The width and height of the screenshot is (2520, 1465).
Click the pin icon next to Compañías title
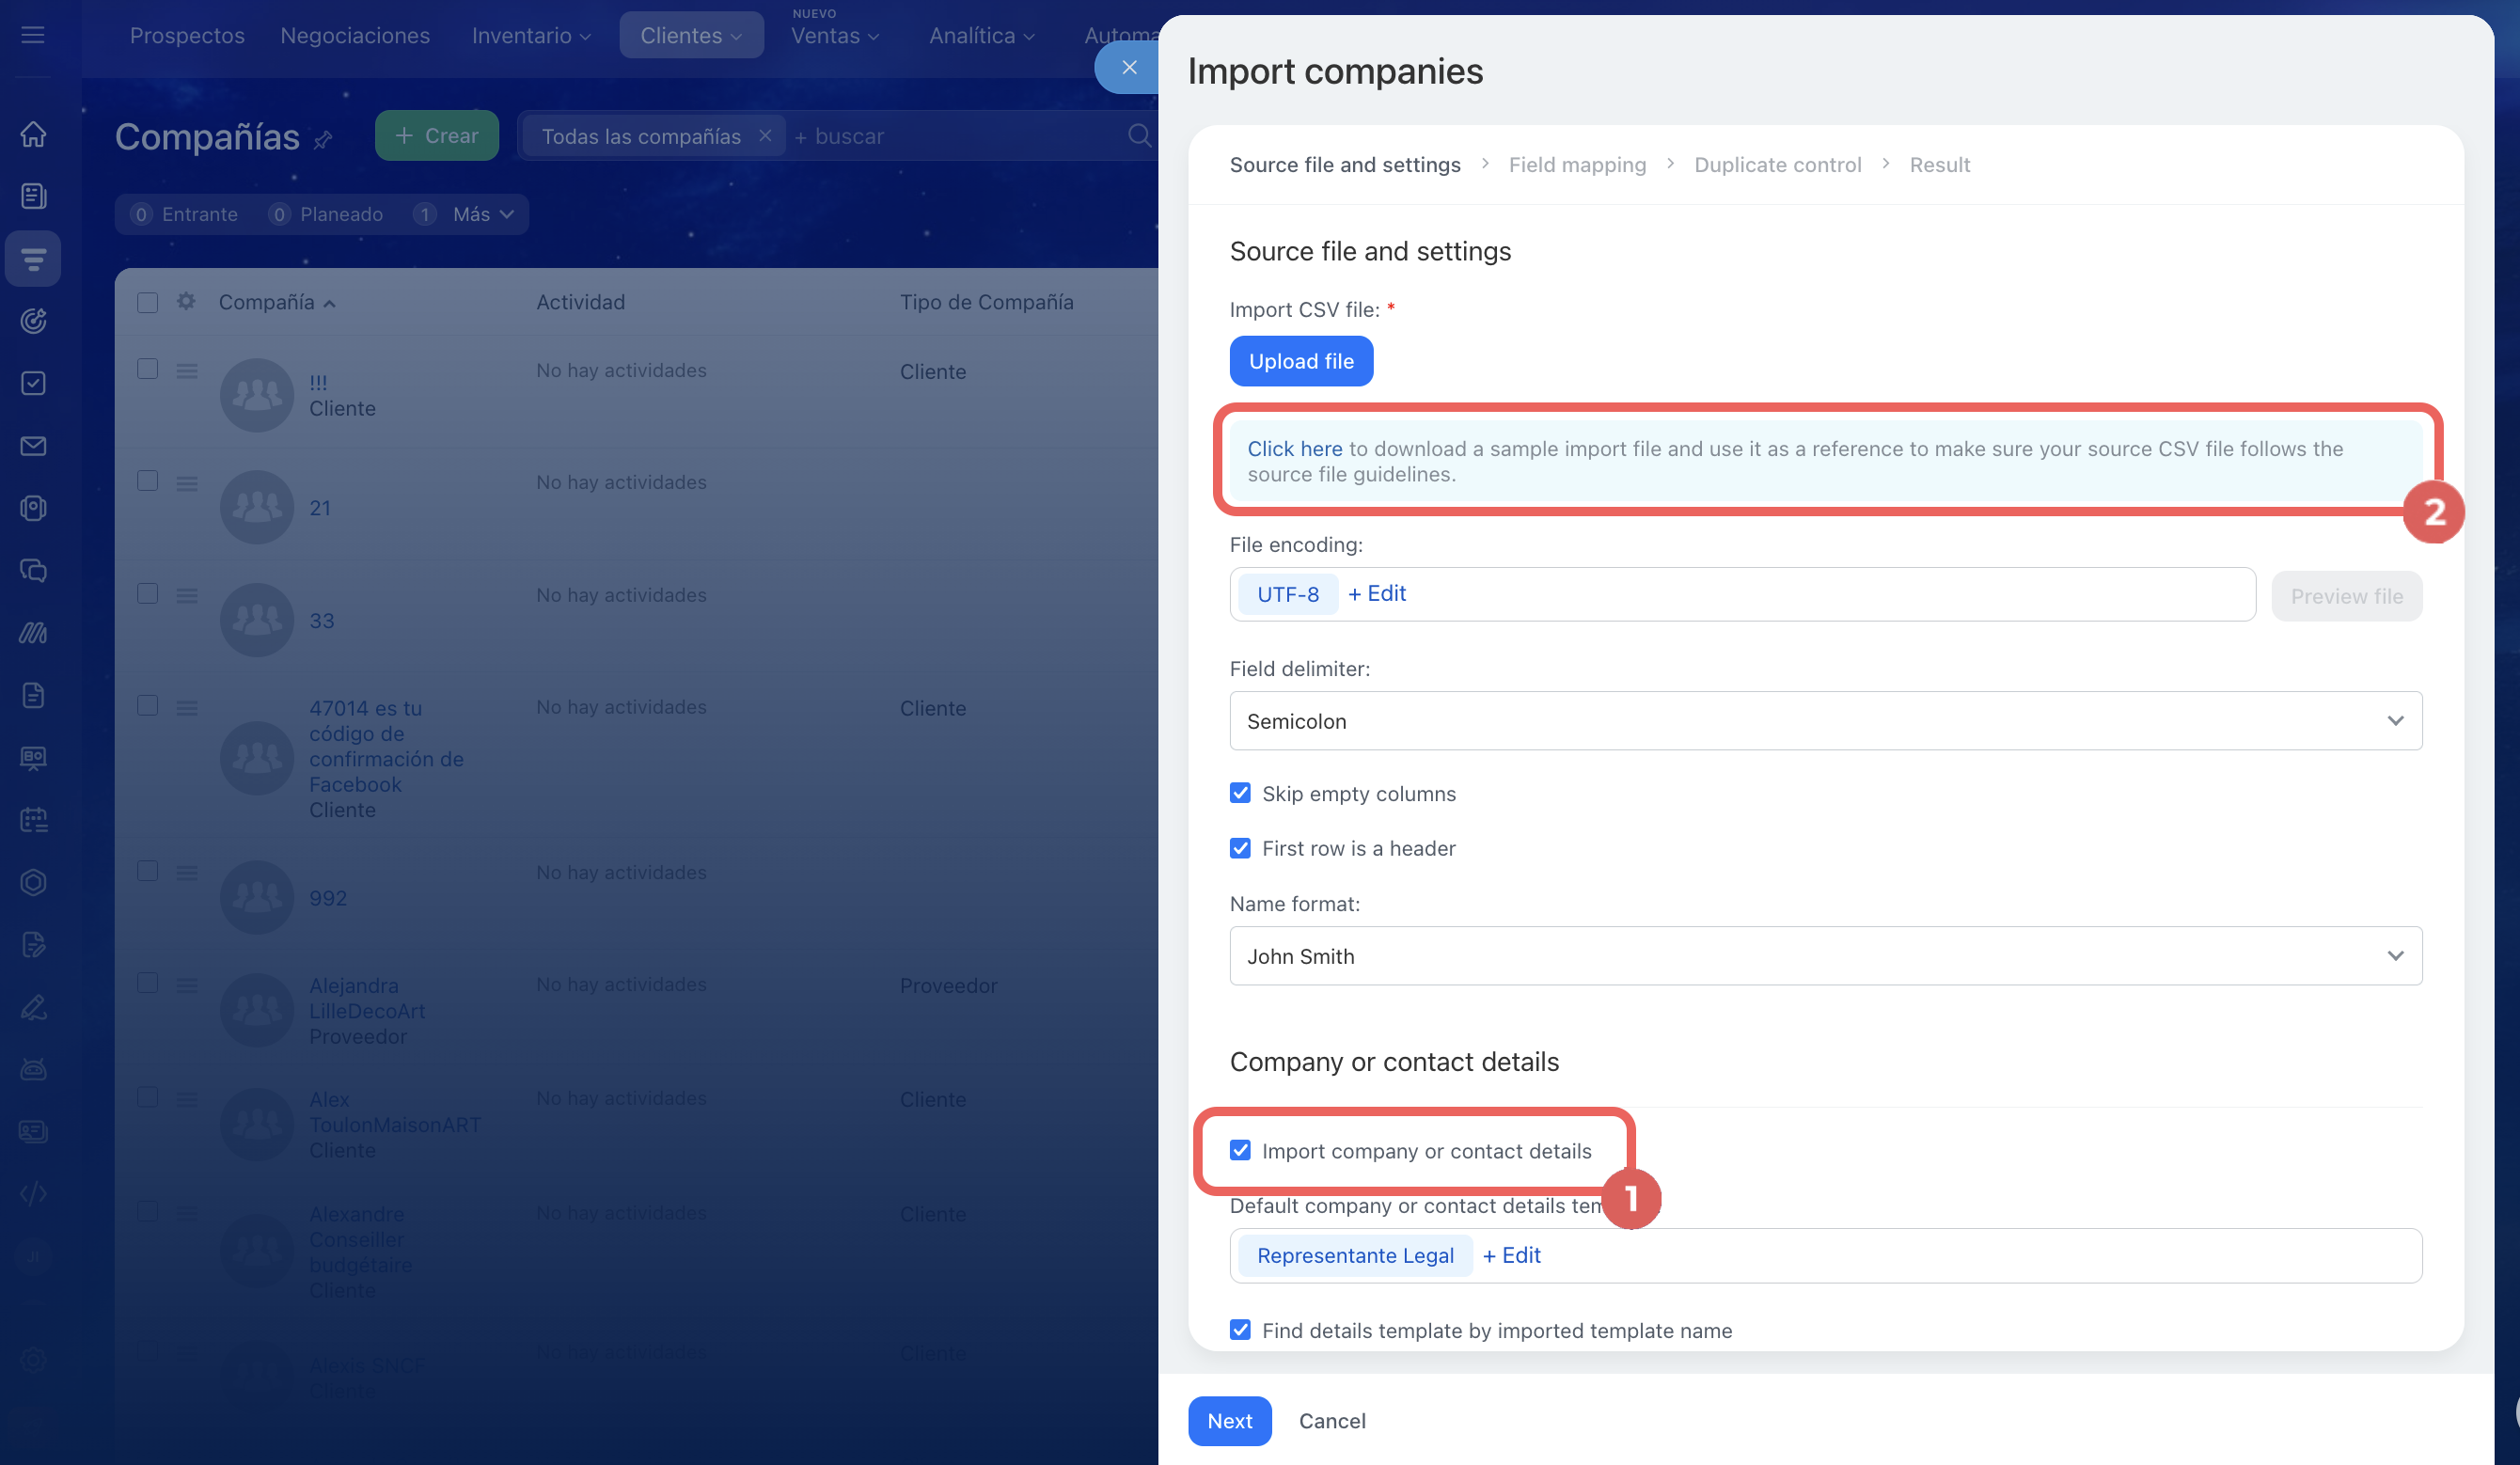coord(323,140)
